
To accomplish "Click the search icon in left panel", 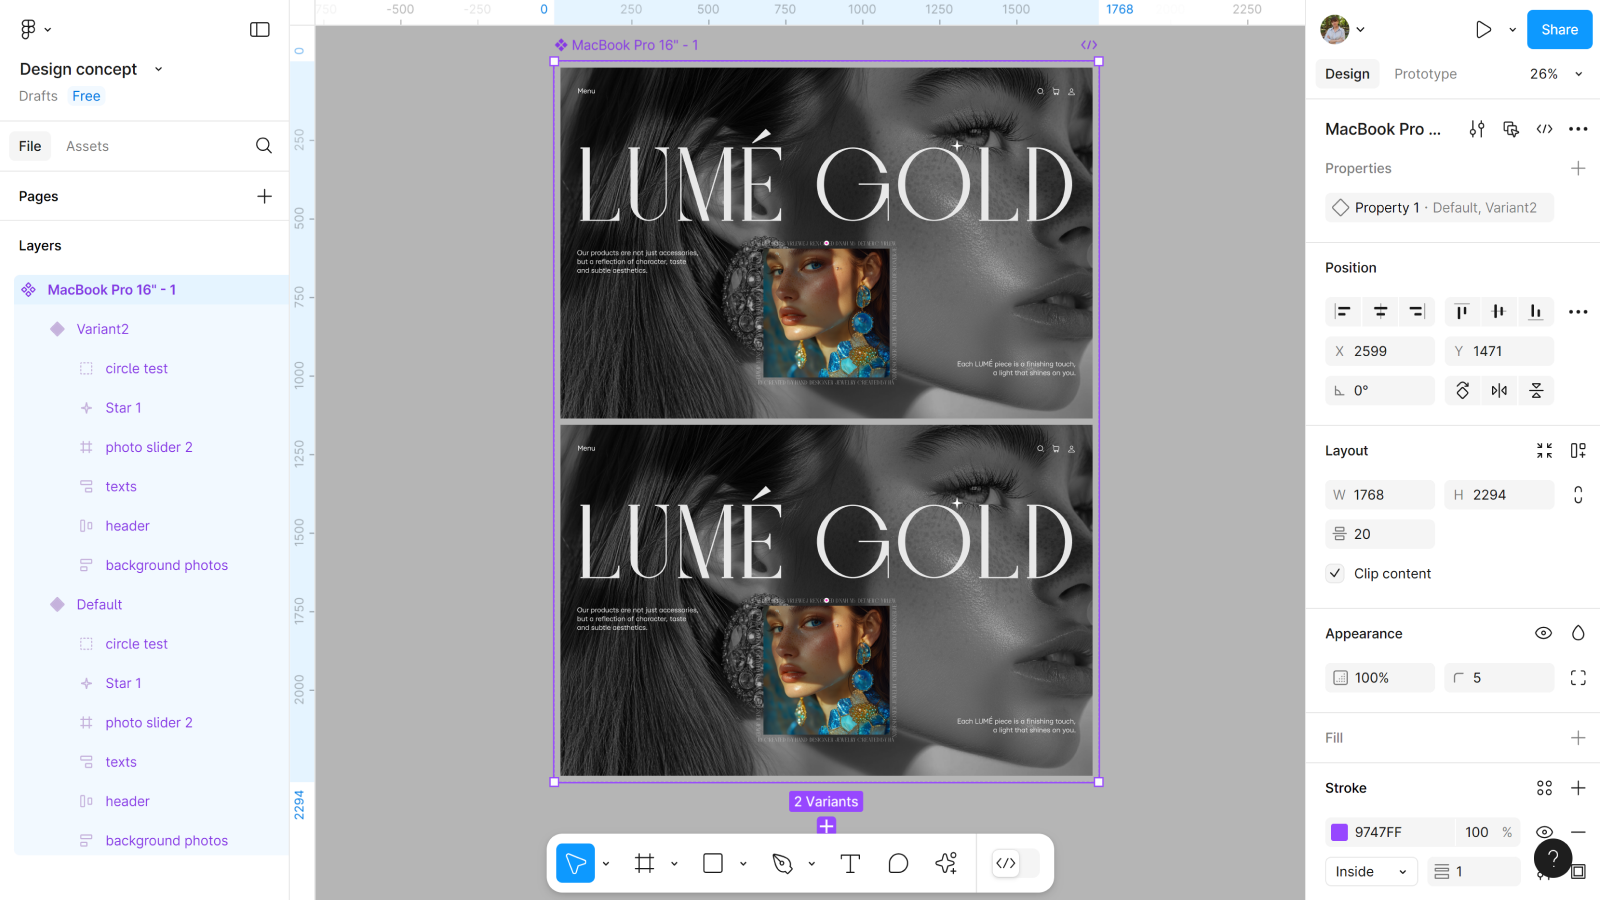I will click(x=264, y=146).
